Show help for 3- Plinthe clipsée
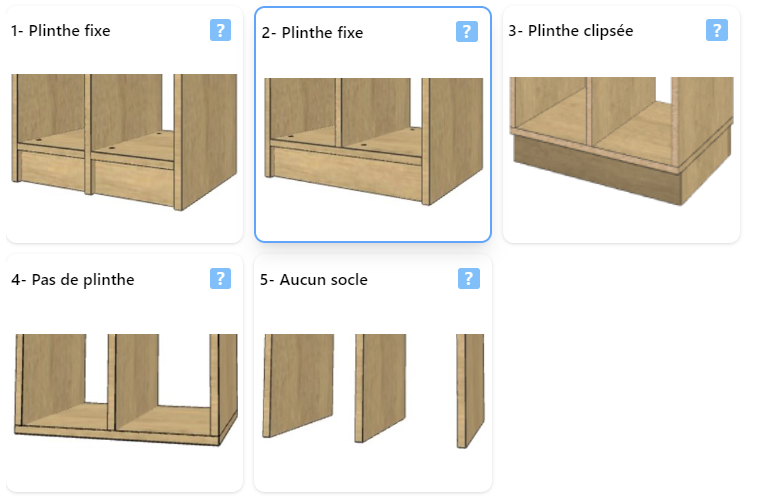The image size is (769, 502). (717, 30)
